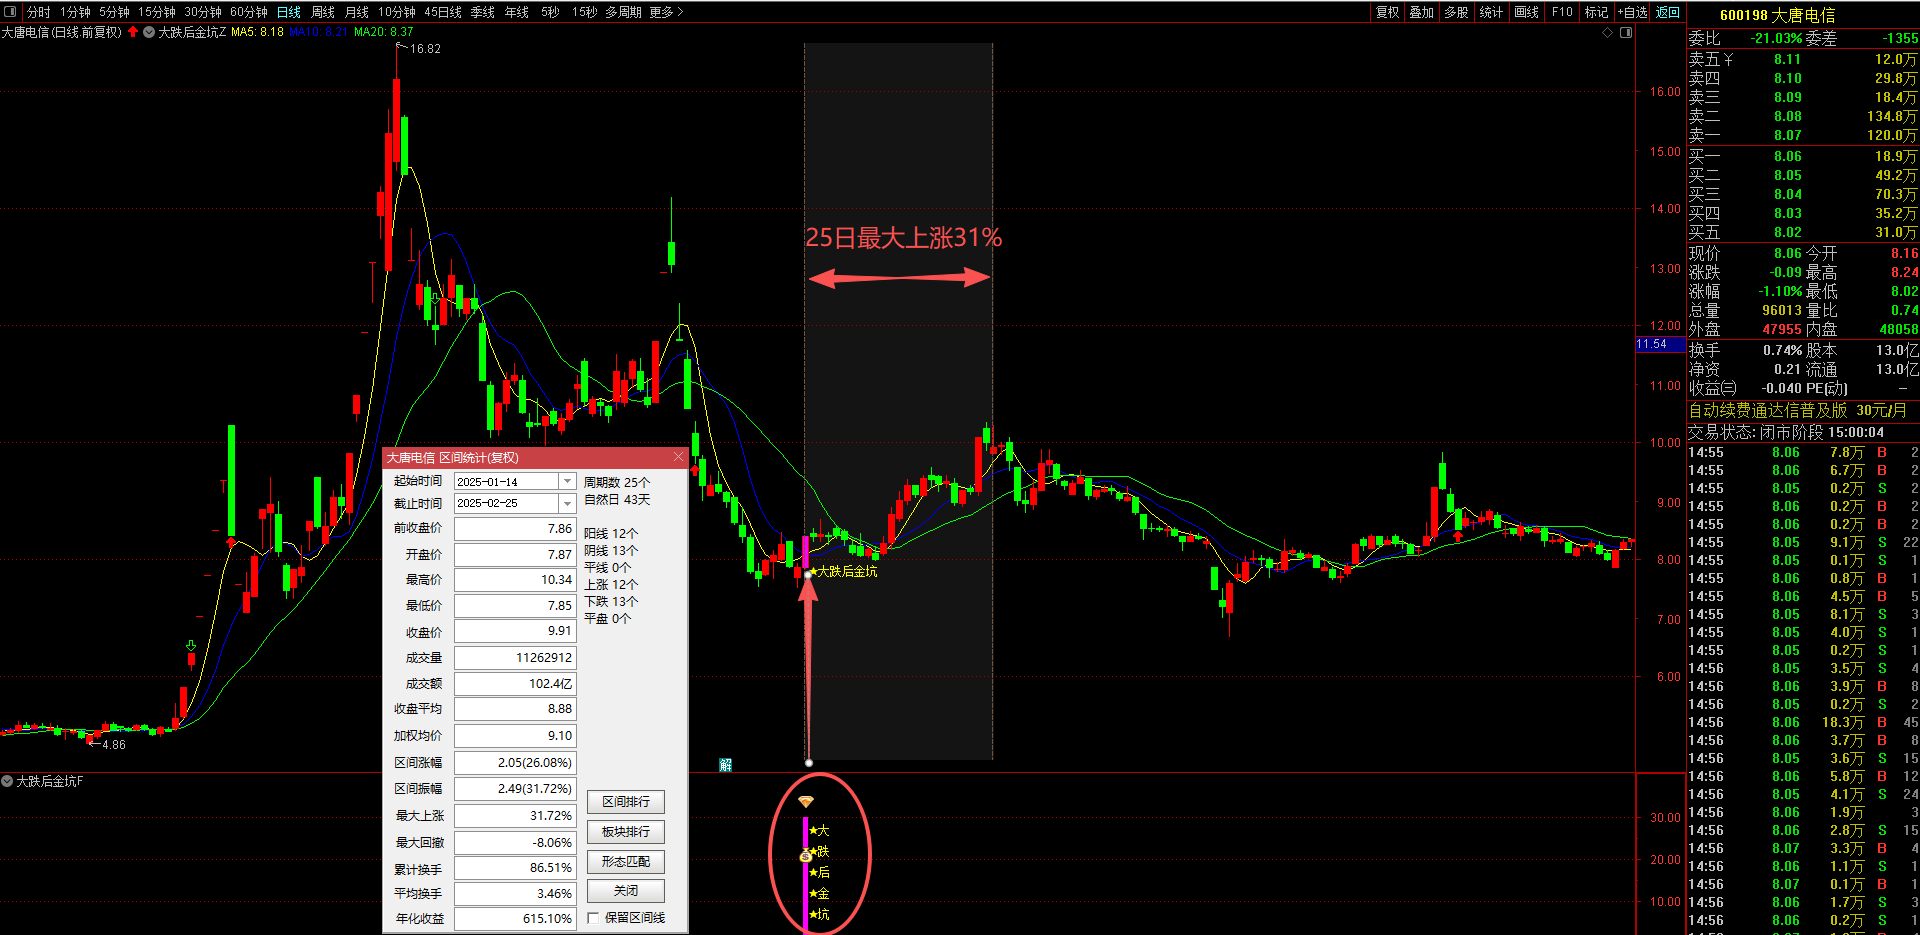Click the 600198 大唐电信 stock title
Image resolution: width=1920 pixels, height=935 pixels.
(1777, 15)
